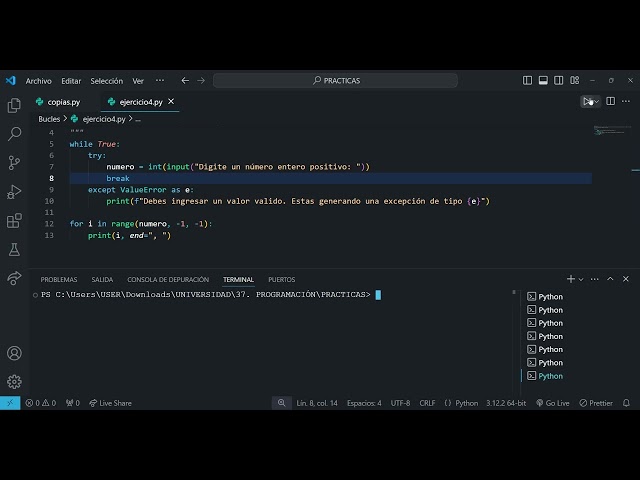Close the terminal panel
The width and height of the screenshot is (640, 480).
point(626,279)
